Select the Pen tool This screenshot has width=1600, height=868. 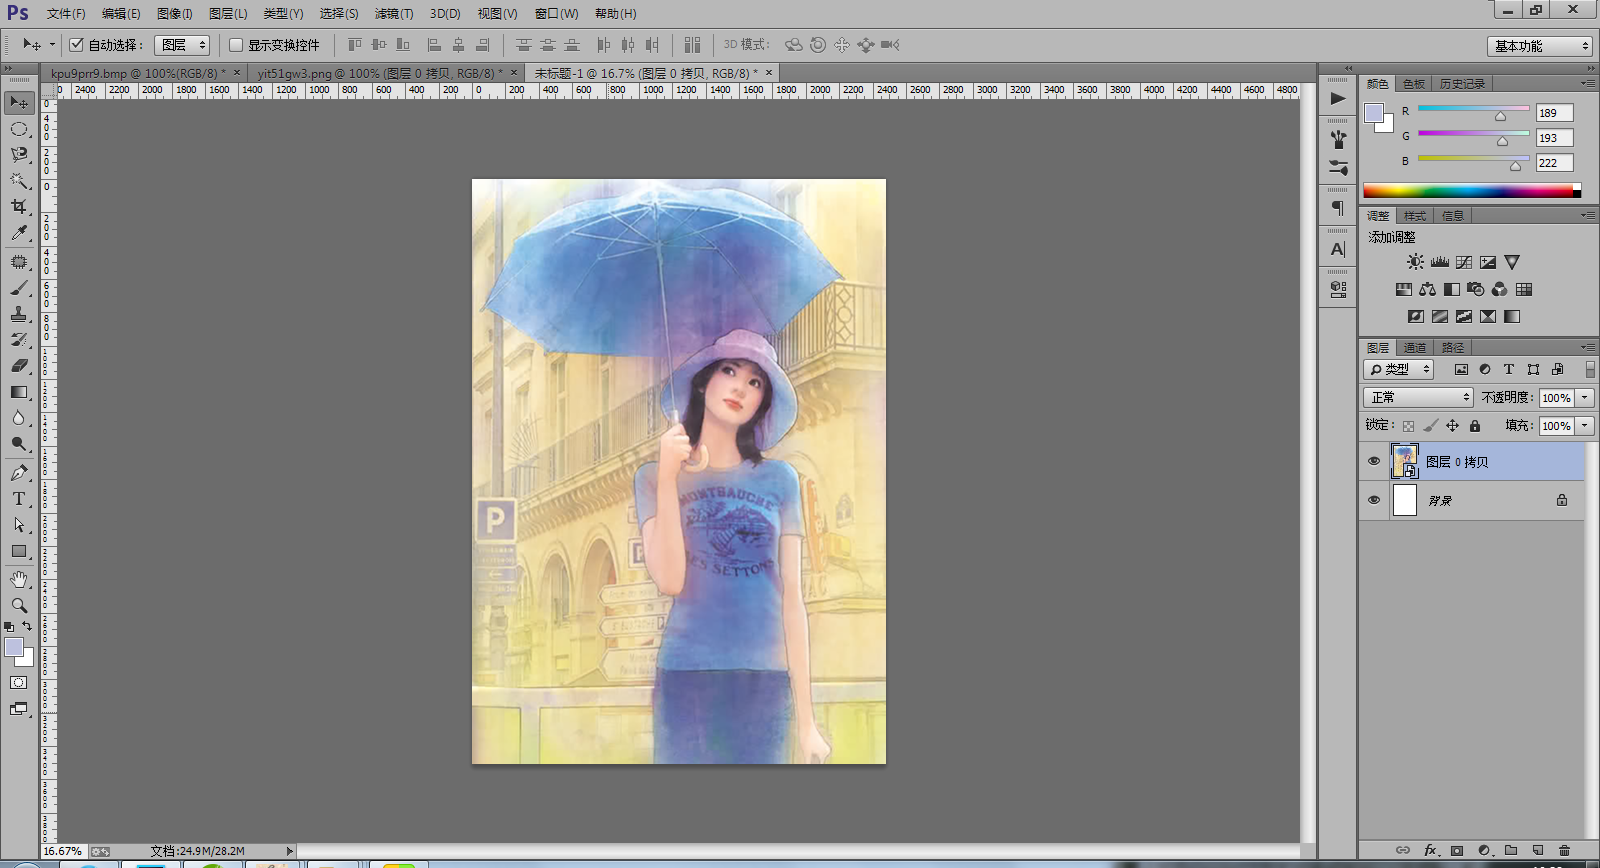[x=19, y=473]
